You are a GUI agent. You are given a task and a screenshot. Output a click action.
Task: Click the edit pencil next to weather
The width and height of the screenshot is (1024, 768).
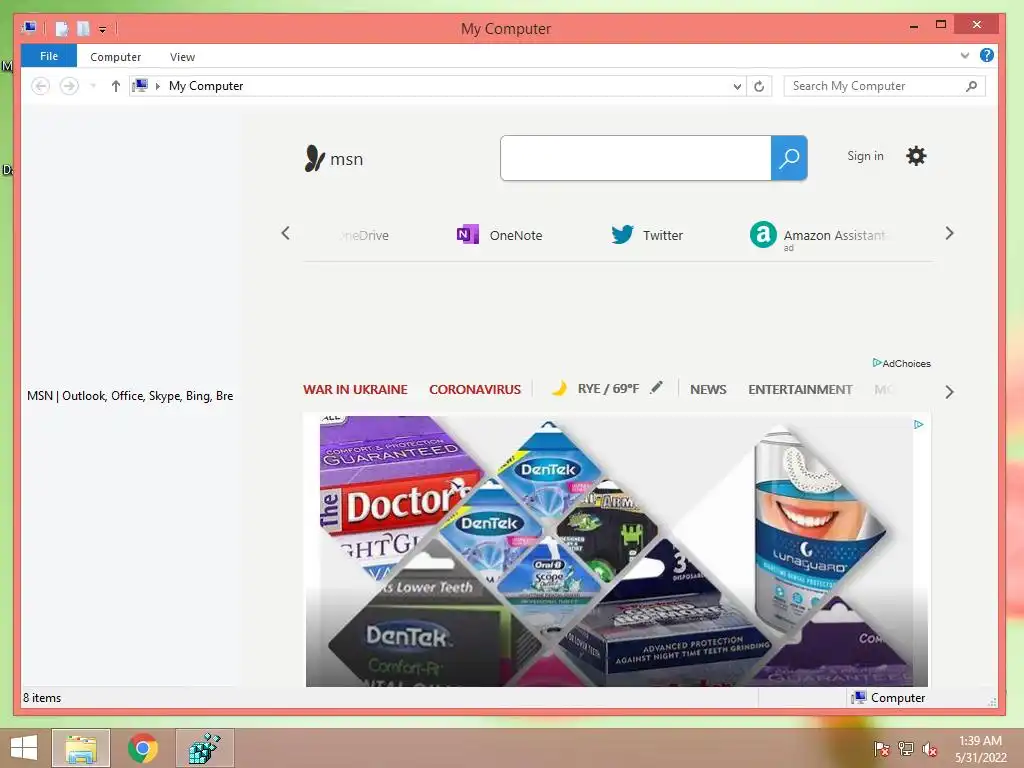[x=656, y=387]
